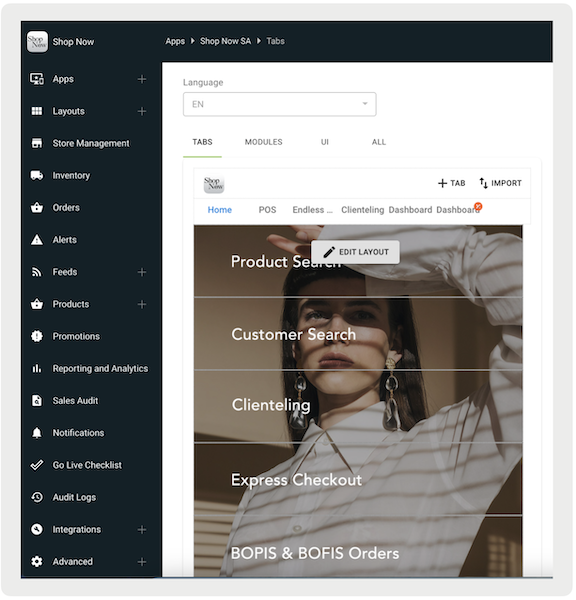Open Sales Audit from the sidebar

click(x=75, y=400)
